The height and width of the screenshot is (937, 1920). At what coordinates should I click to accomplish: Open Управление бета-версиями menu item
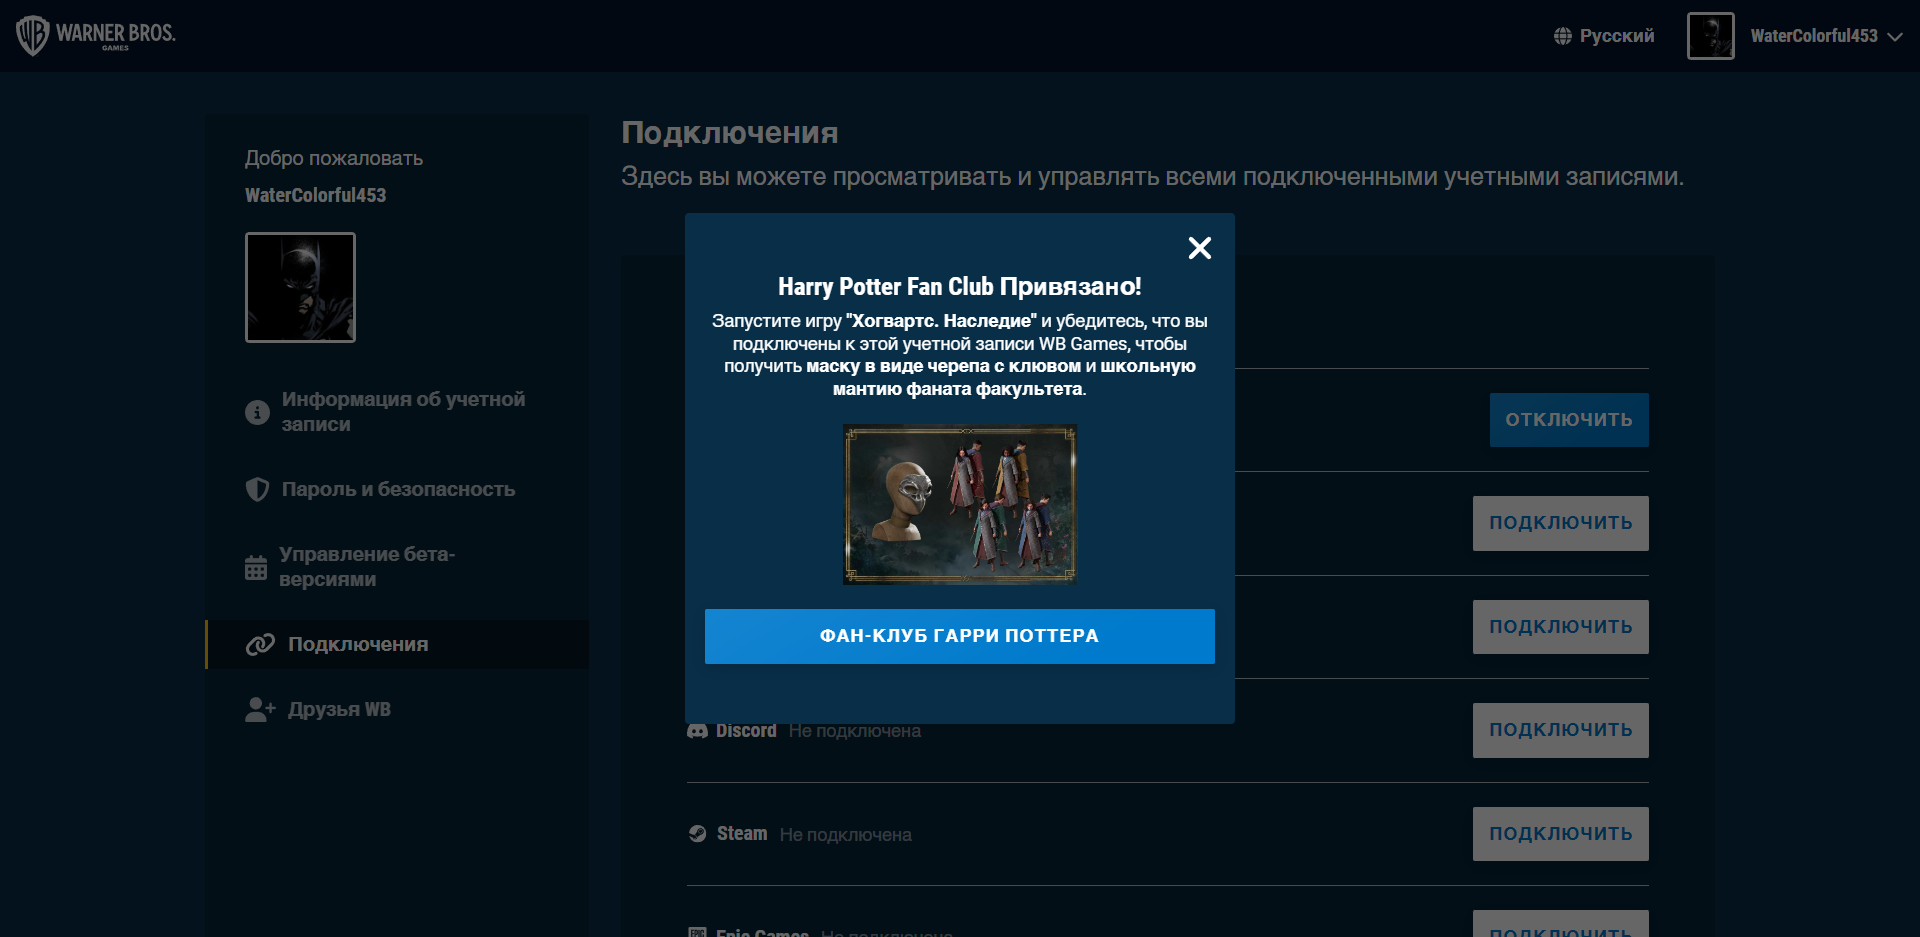(367, 566)
